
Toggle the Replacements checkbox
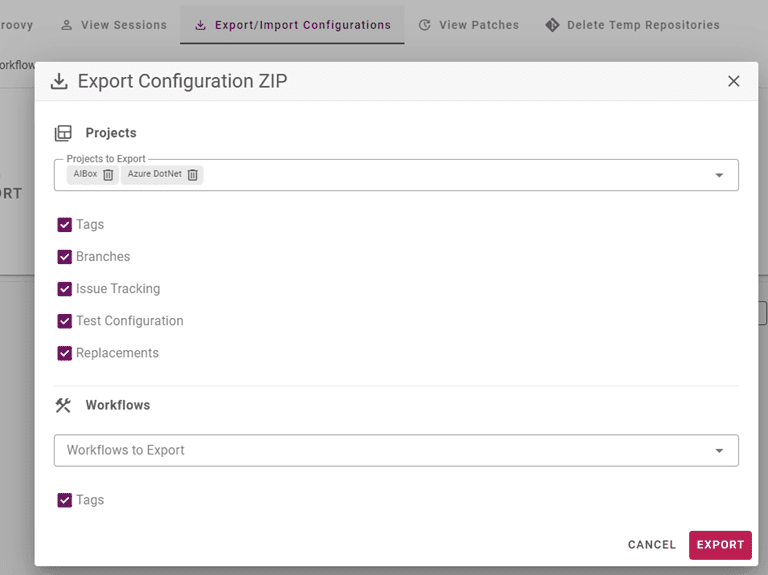[65, 353]
